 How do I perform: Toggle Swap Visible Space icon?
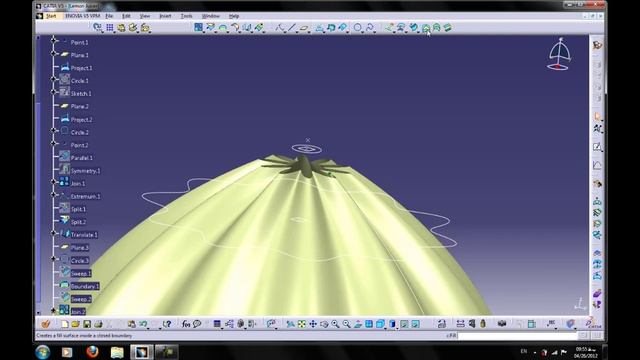click(416, 324)
